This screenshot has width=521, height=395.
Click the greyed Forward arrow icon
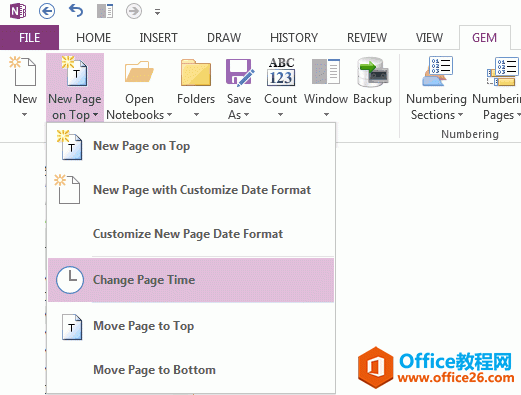(134, 11)
